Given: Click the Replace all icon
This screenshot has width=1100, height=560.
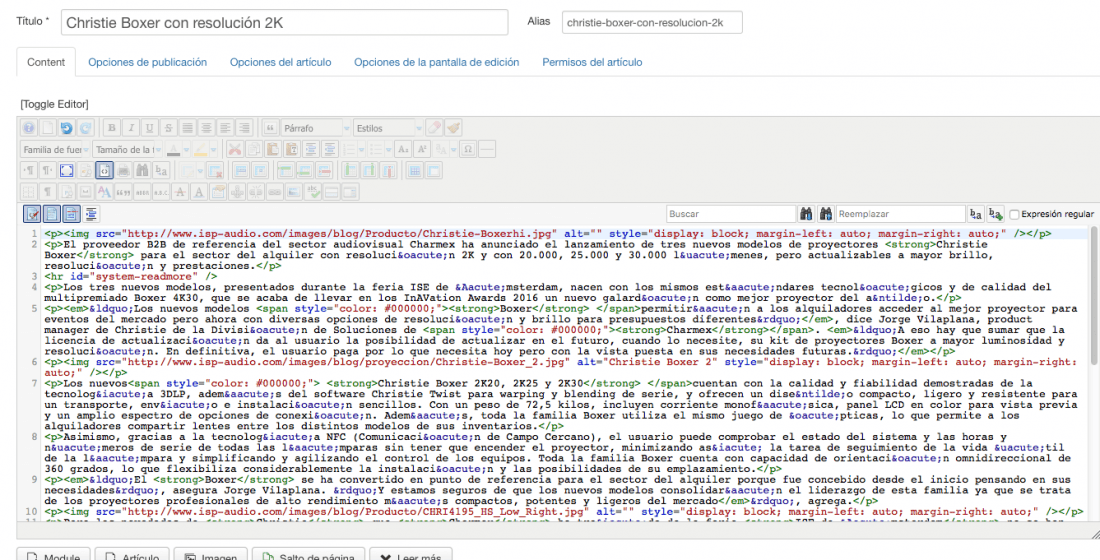Looking at the screenshot, I should click(x=995, y=213).
